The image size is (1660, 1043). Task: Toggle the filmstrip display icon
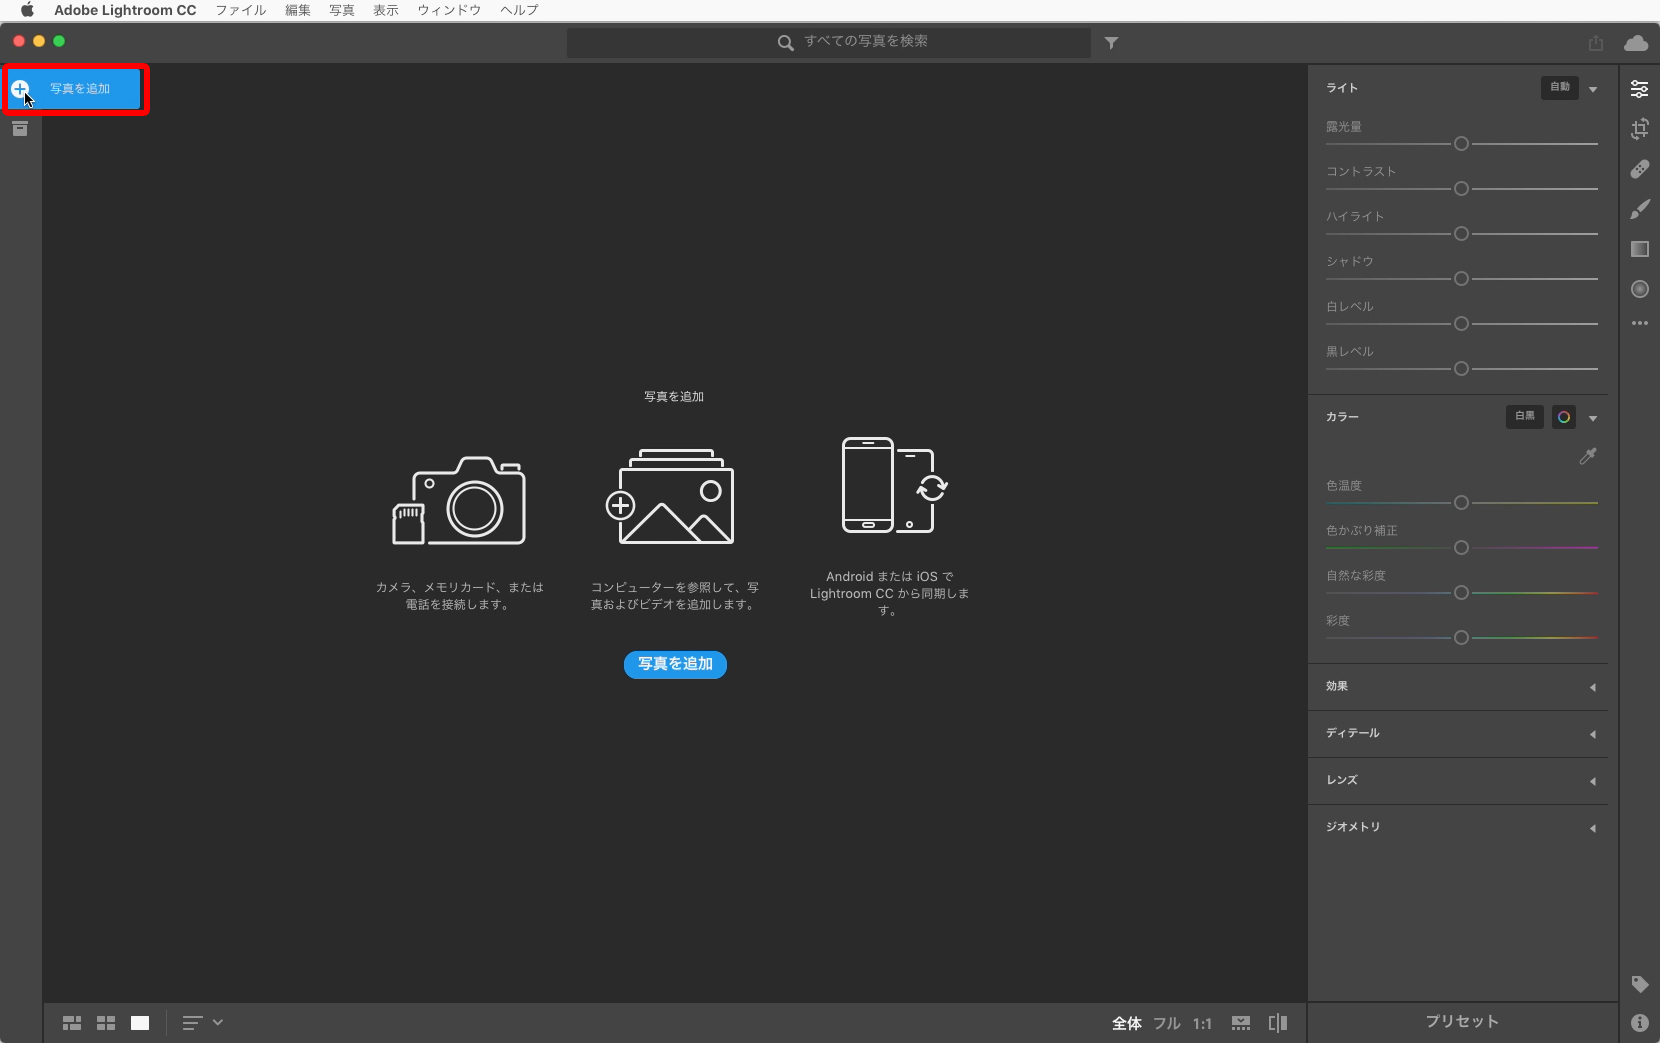pyautogui.click(x=1241, y=1023)
